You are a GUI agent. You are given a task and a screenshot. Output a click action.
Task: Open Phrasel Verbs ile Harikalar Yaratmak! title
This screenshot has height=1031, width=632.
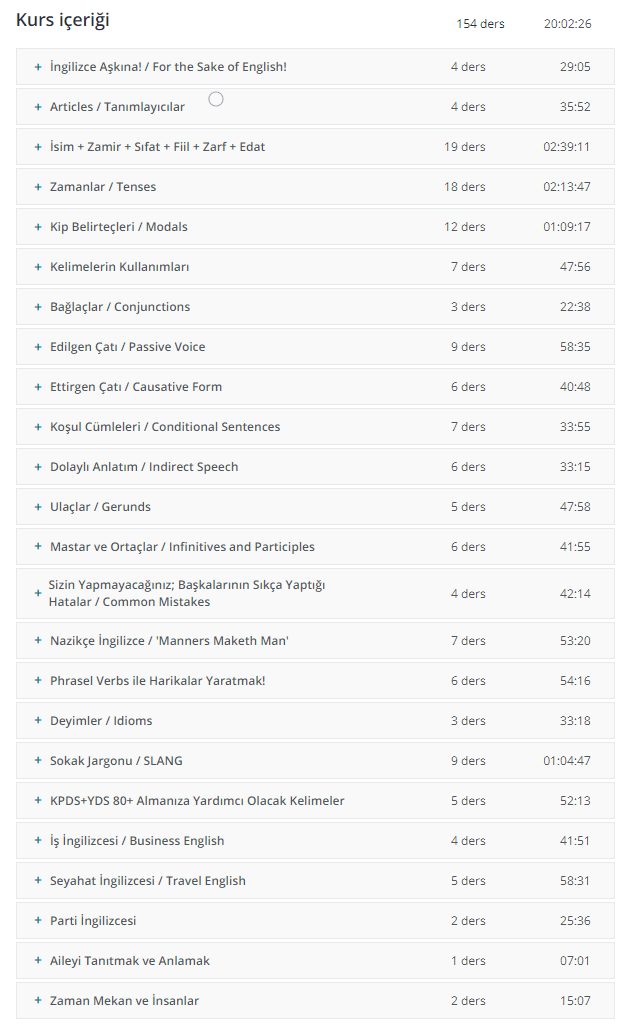[x=158, y=681]
